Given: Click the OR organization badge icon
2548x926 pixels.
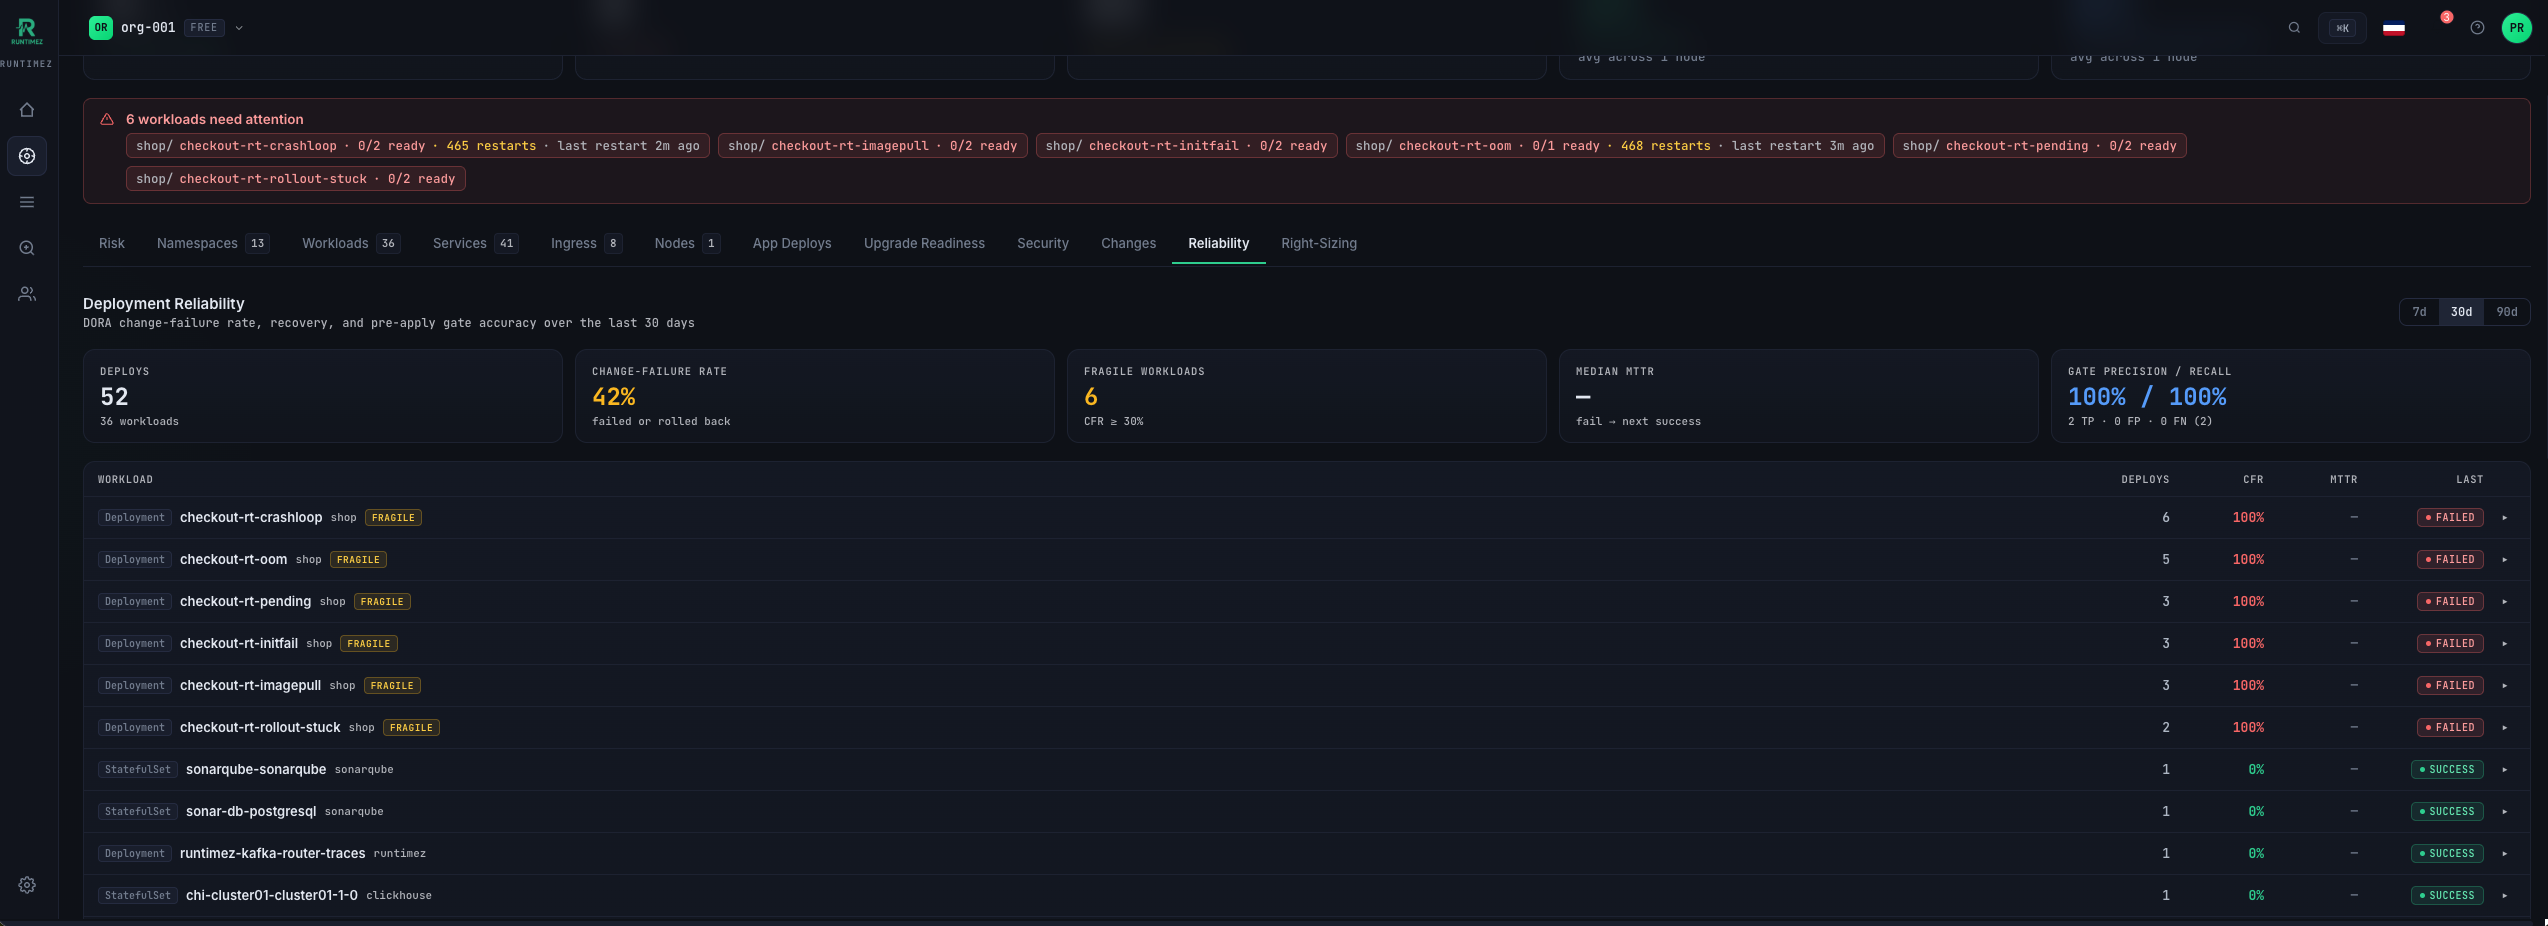Looking at the screenshot, I should click(101, 28).
